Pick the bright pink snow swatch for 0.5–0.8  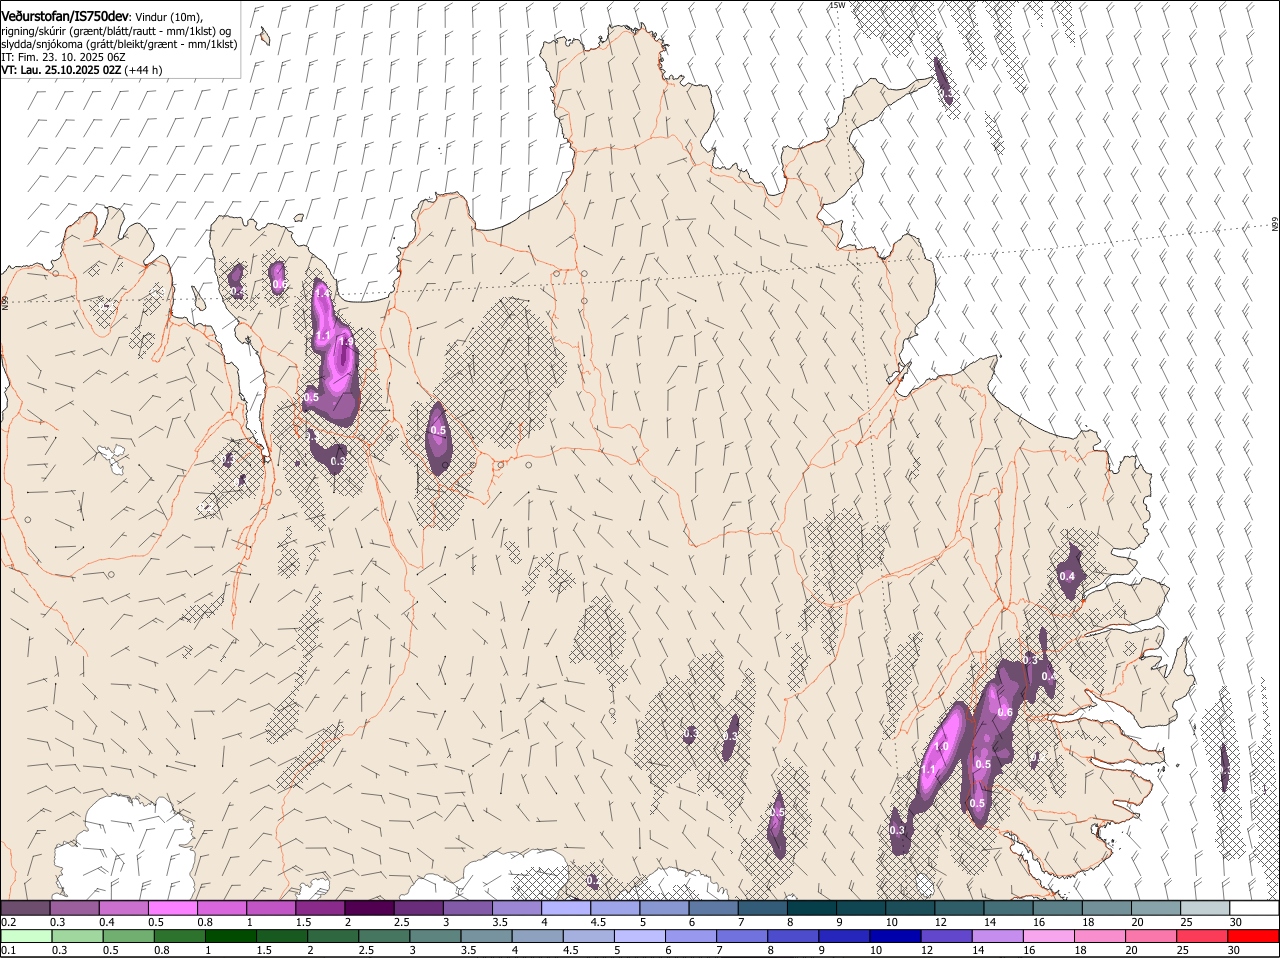(x=172, y=907)
